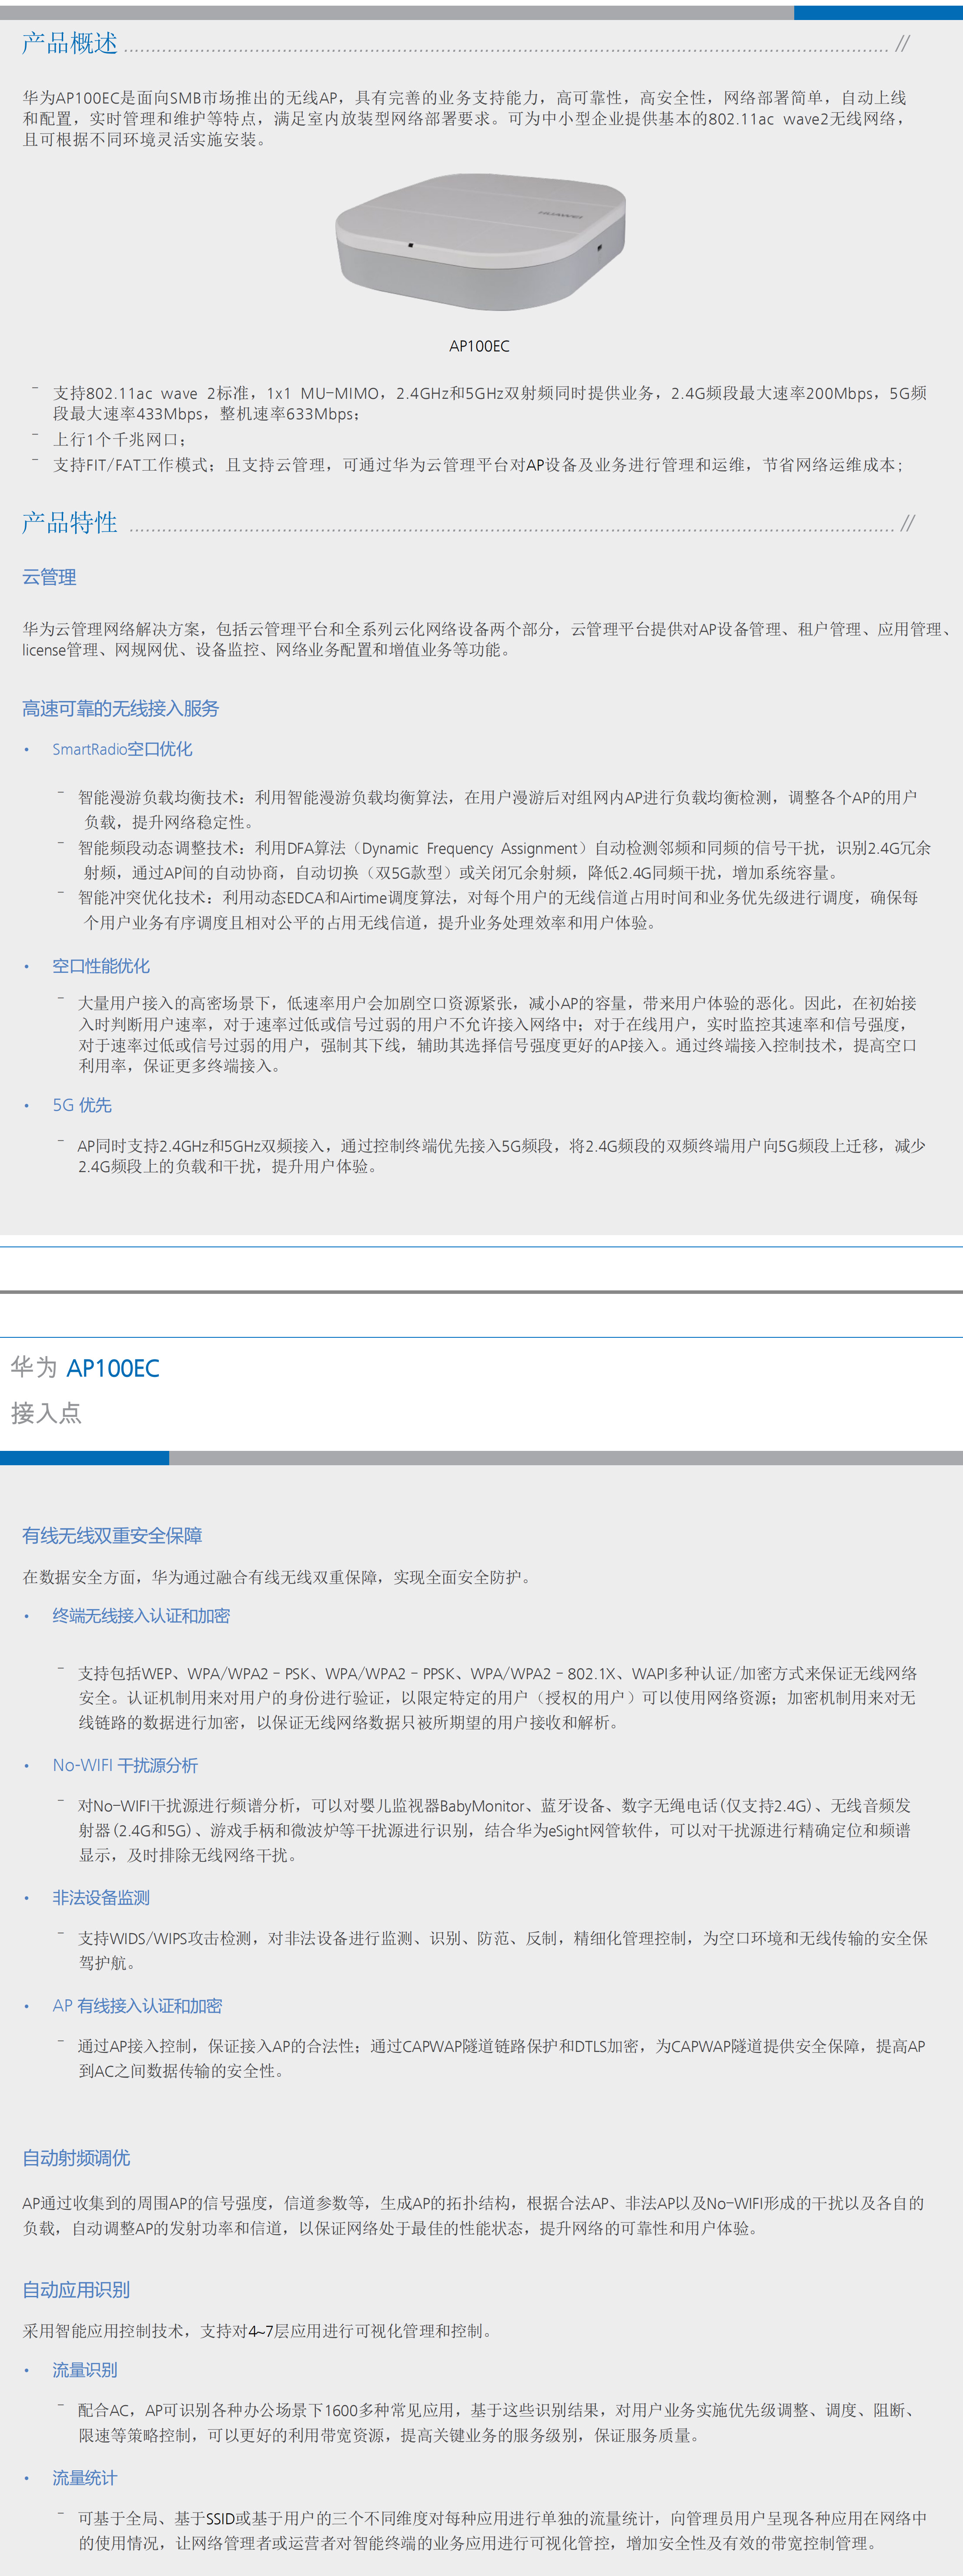Select the 5G 优先 bullet heading
This screenshot has height=2576, width=963.
pyautogui.click(x=82, y=1105)
